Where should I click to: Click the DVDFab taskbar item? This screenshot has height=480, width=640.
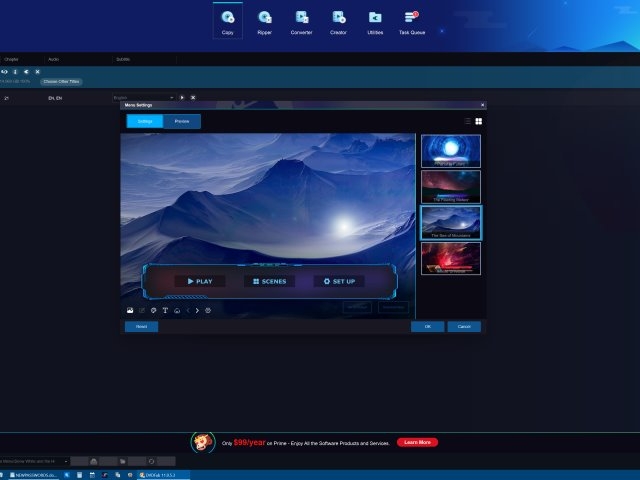(x=155, y=474)
